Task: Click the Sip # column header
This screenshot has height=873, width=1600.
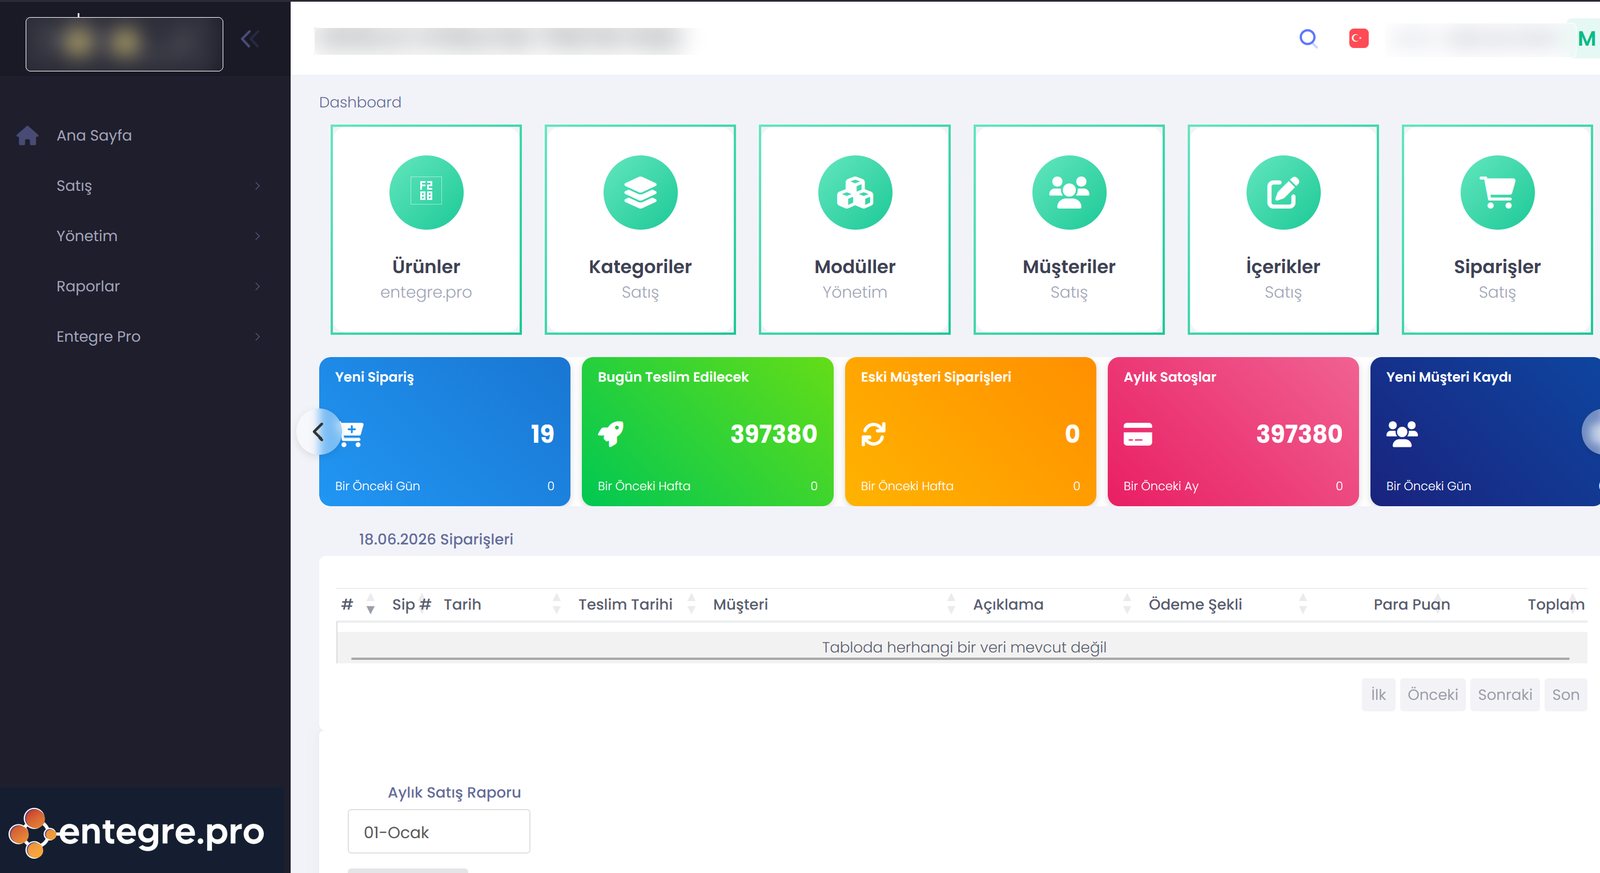Action: pyautogui.click(x=411, y=604)
